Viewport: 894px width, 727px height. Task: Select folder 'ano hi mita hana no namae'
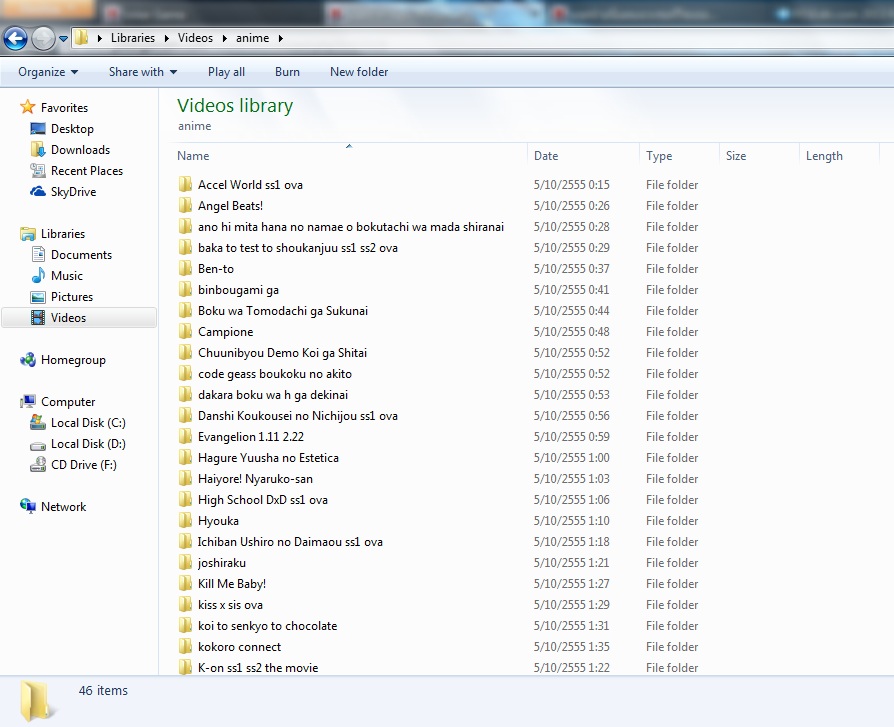coord(351,227)
